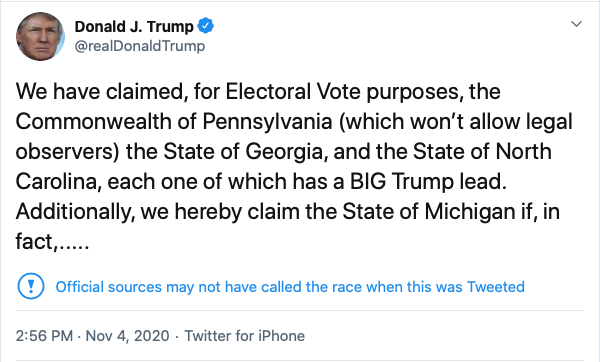
Task: Click the word 'observers)' in tweet text
Action: coord(68,152)
